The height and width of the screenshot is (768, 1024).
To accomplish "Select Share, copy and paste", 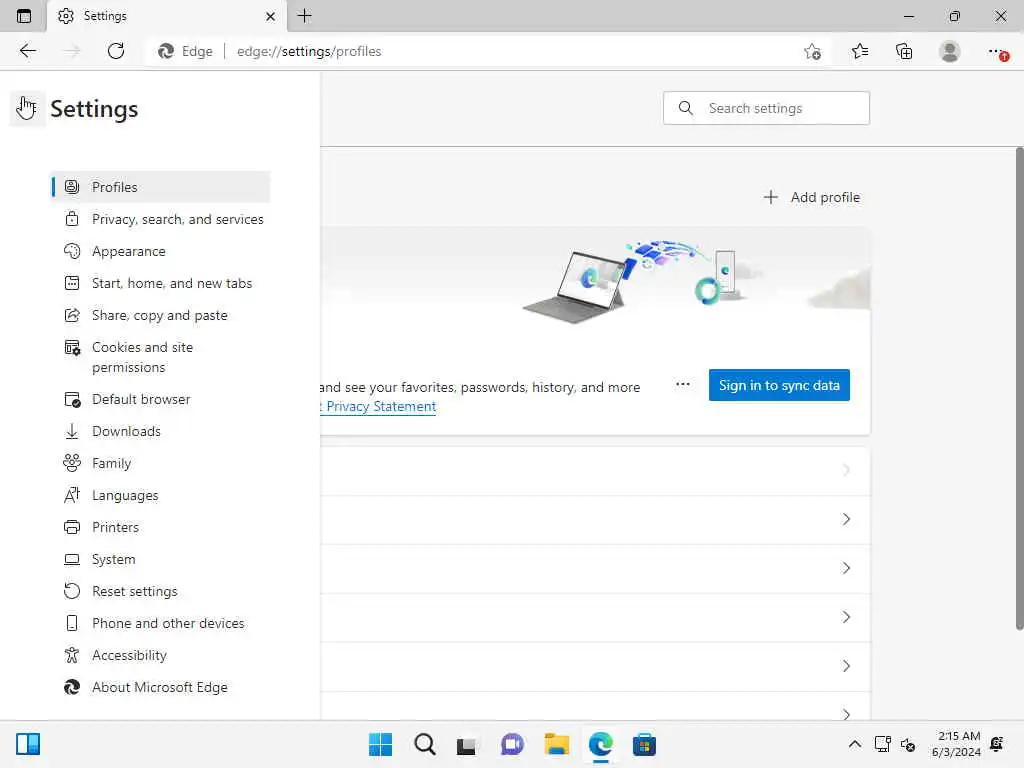I will 160,315.
